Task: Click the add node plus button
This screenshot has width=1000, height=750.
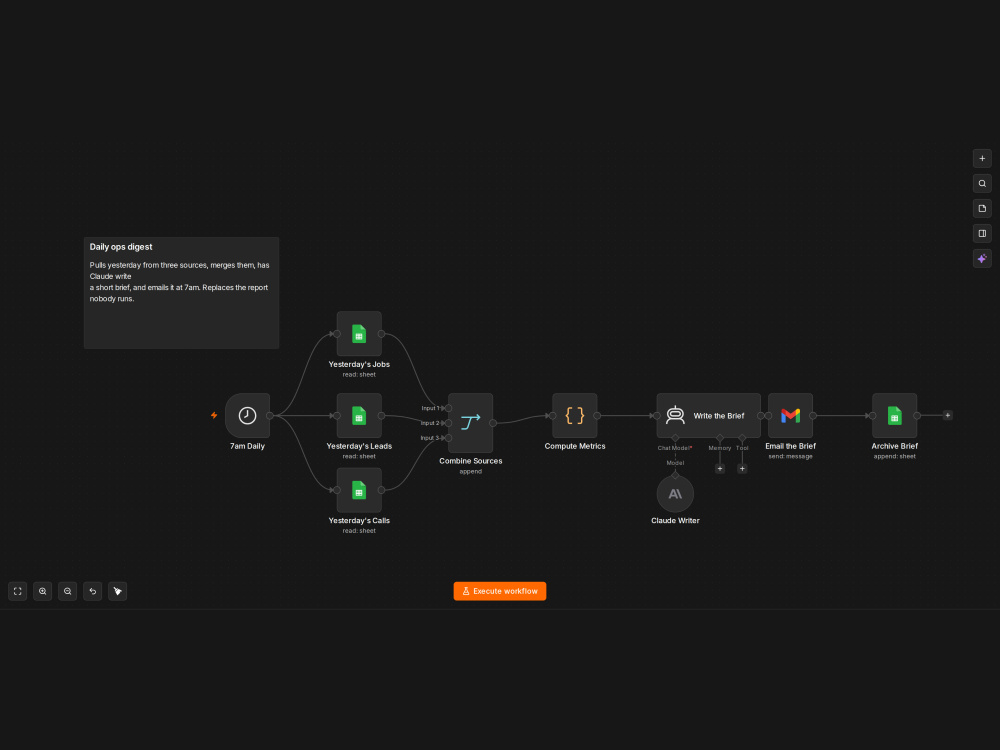Action: coord(982,158)
